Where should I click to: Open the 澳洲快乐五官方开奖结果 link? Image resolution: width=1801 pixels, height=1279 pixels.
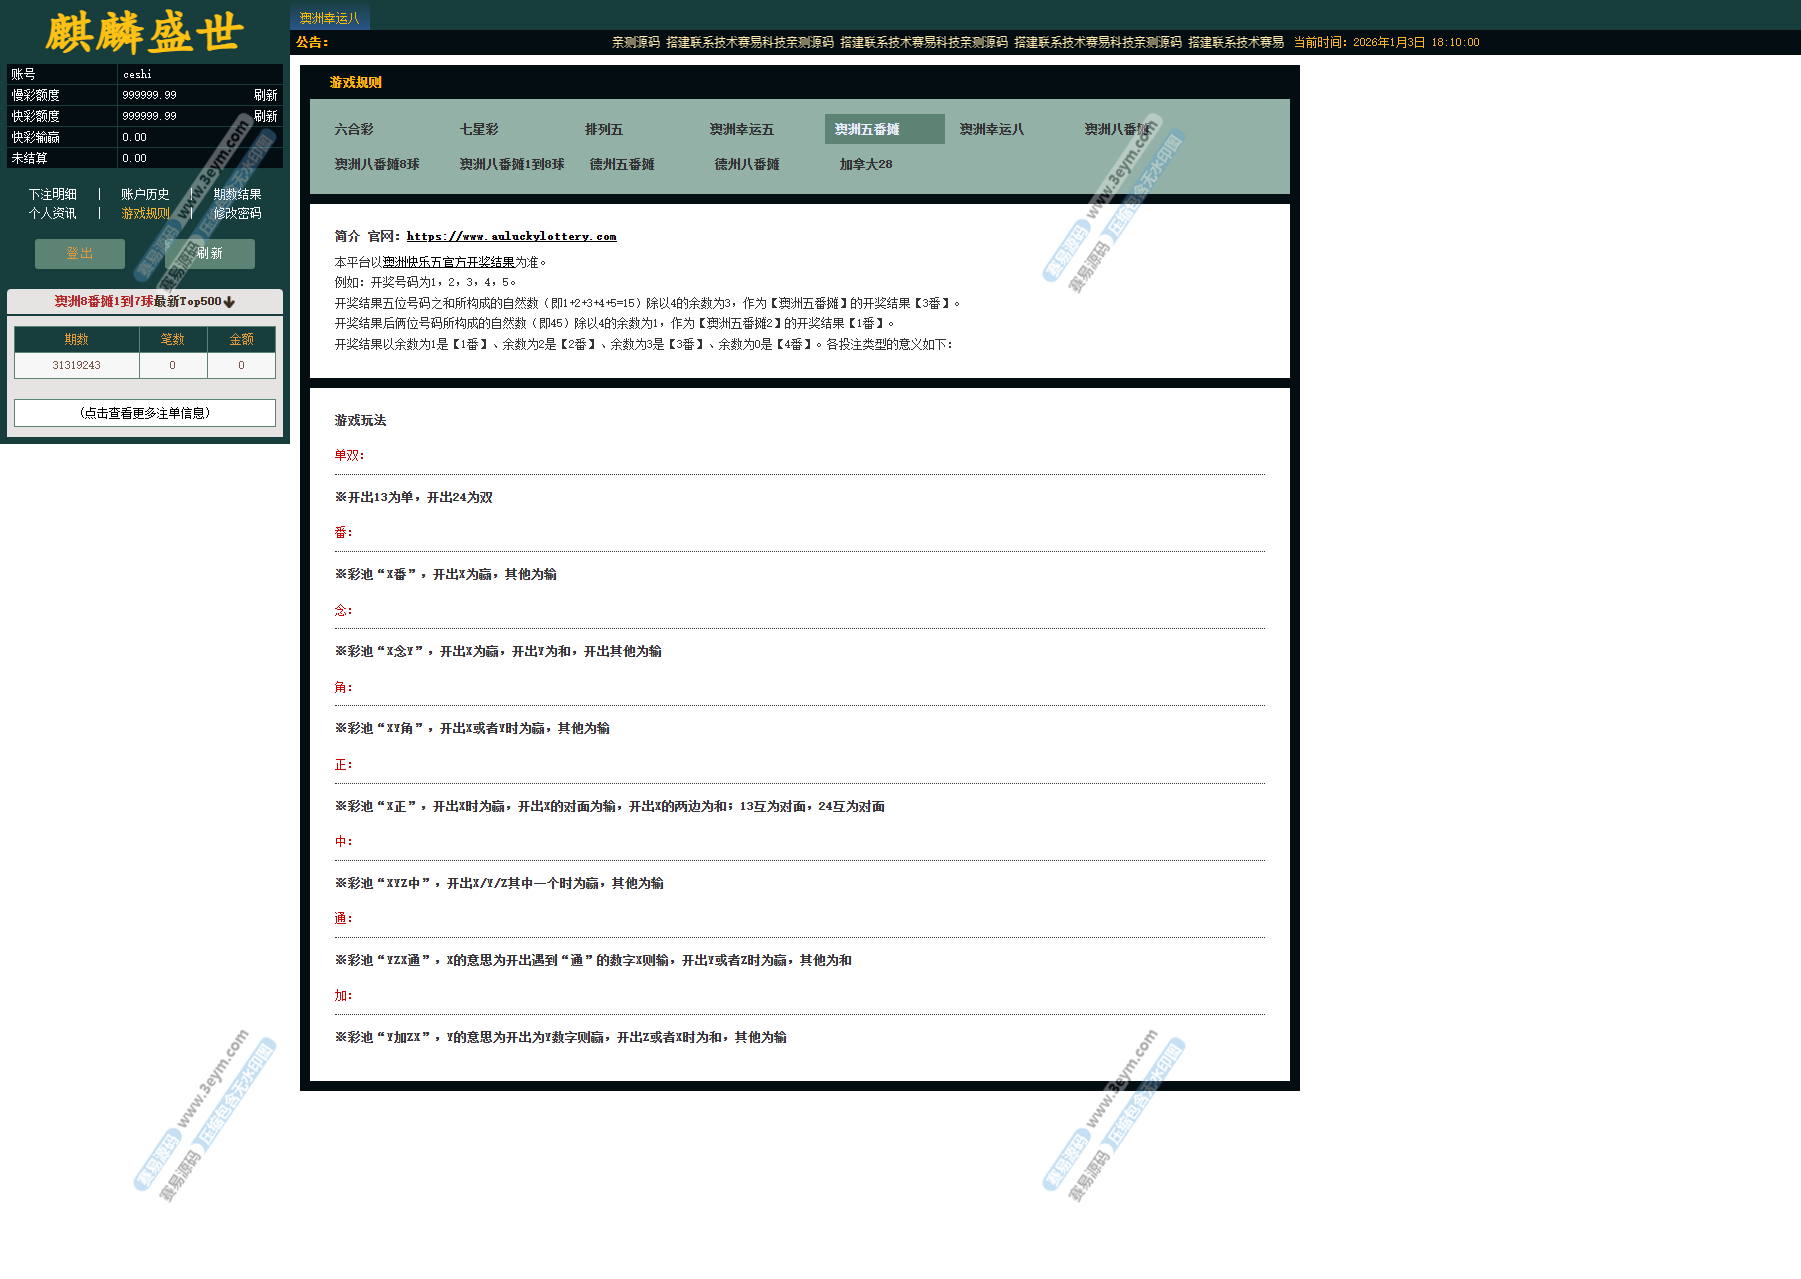point(448,262)
